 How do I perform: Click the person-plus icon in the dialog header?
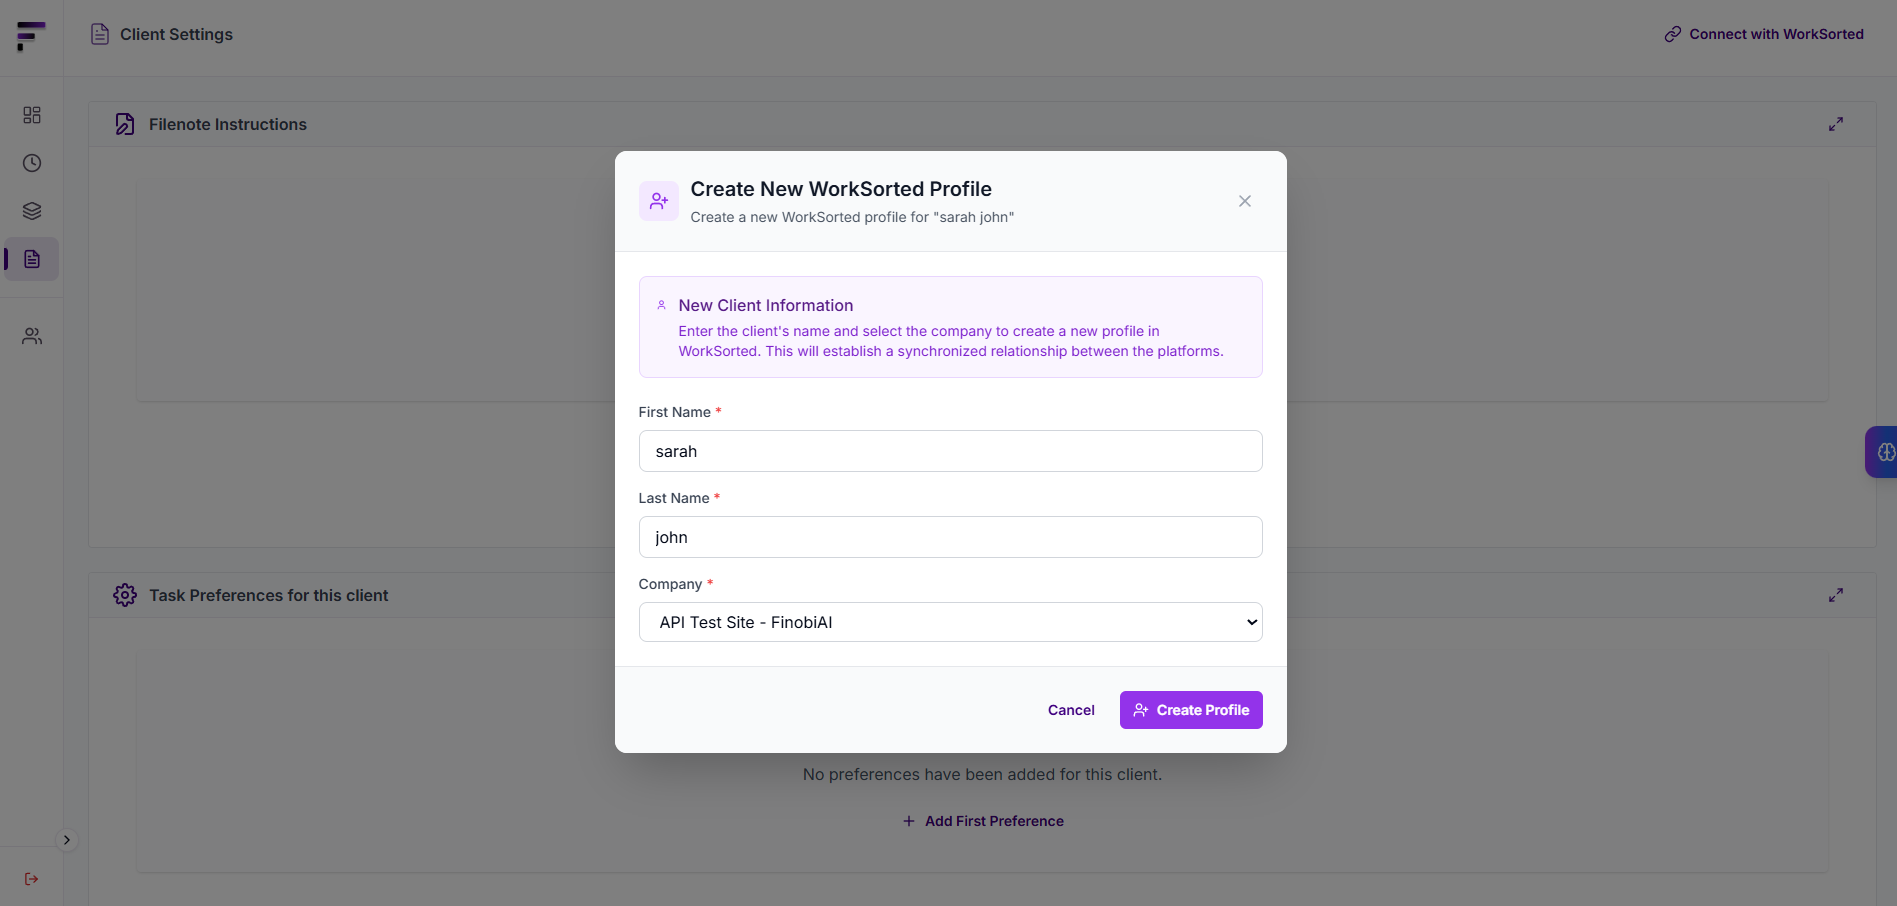pos(658,200)
